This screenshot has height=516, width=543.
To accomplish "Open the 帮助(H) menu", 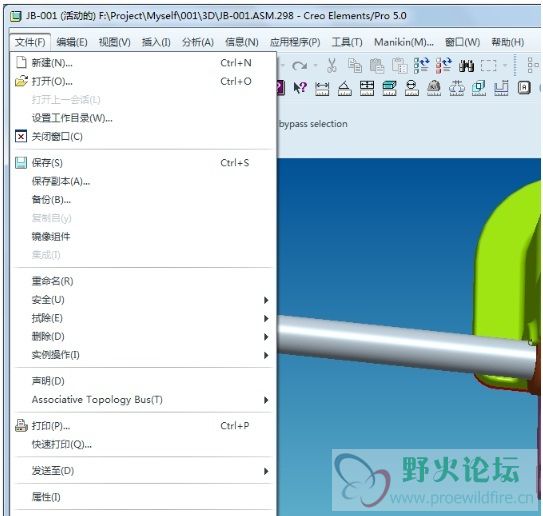I will [x=508, y=42].
